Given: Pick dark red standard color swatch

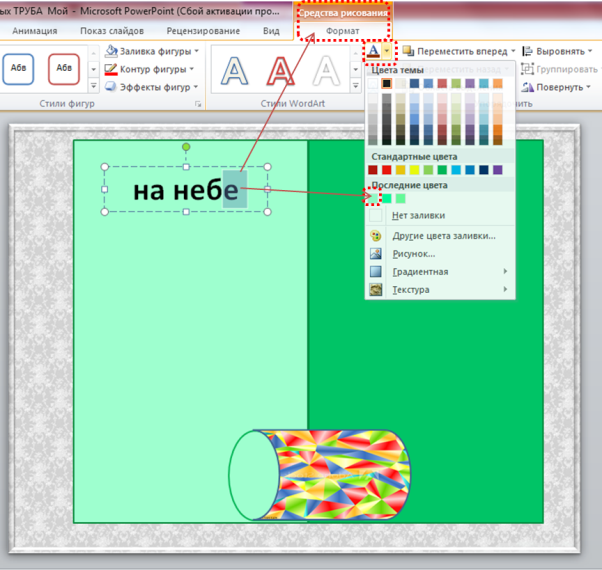Looking at the screenshot, I should [372, 170].
